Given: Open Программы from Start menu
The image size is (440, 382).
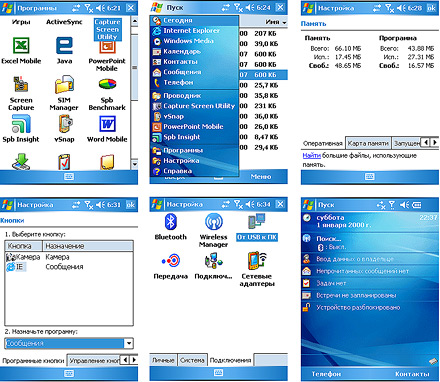Looking at the screenshot, I should pyautogui.click(x=195, y=150).
